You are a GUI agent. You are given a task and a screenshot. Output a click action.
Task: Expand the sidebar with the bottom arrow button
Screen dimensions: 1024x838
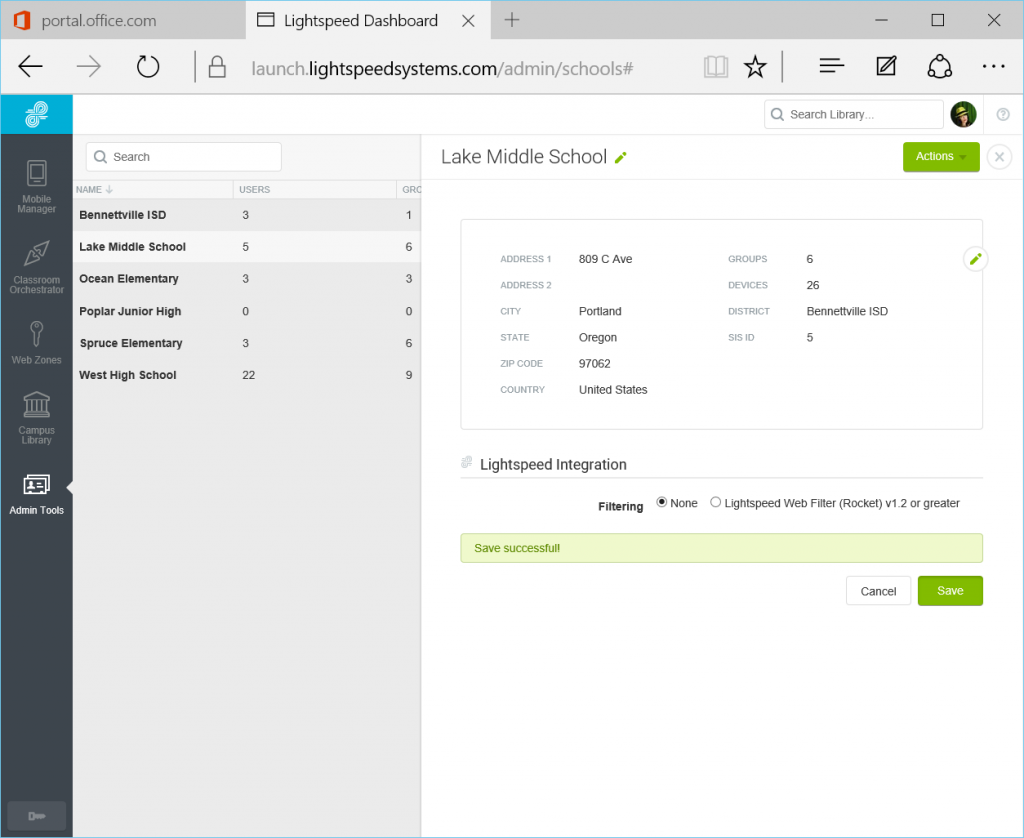coord(37,815)
